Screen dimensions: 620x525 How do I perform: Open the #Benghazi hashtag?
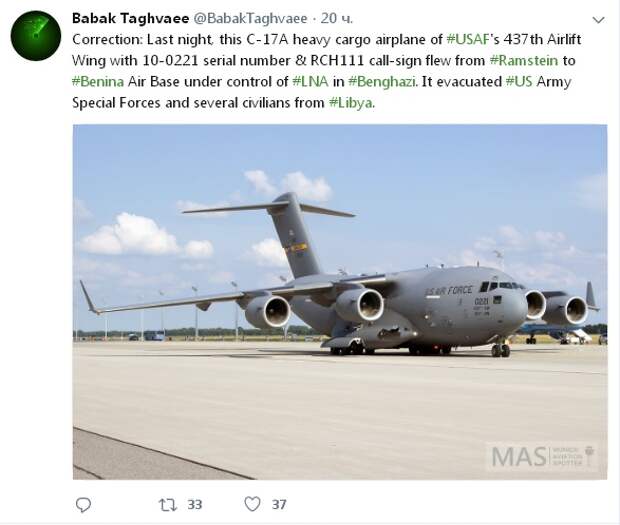(382, 82)
